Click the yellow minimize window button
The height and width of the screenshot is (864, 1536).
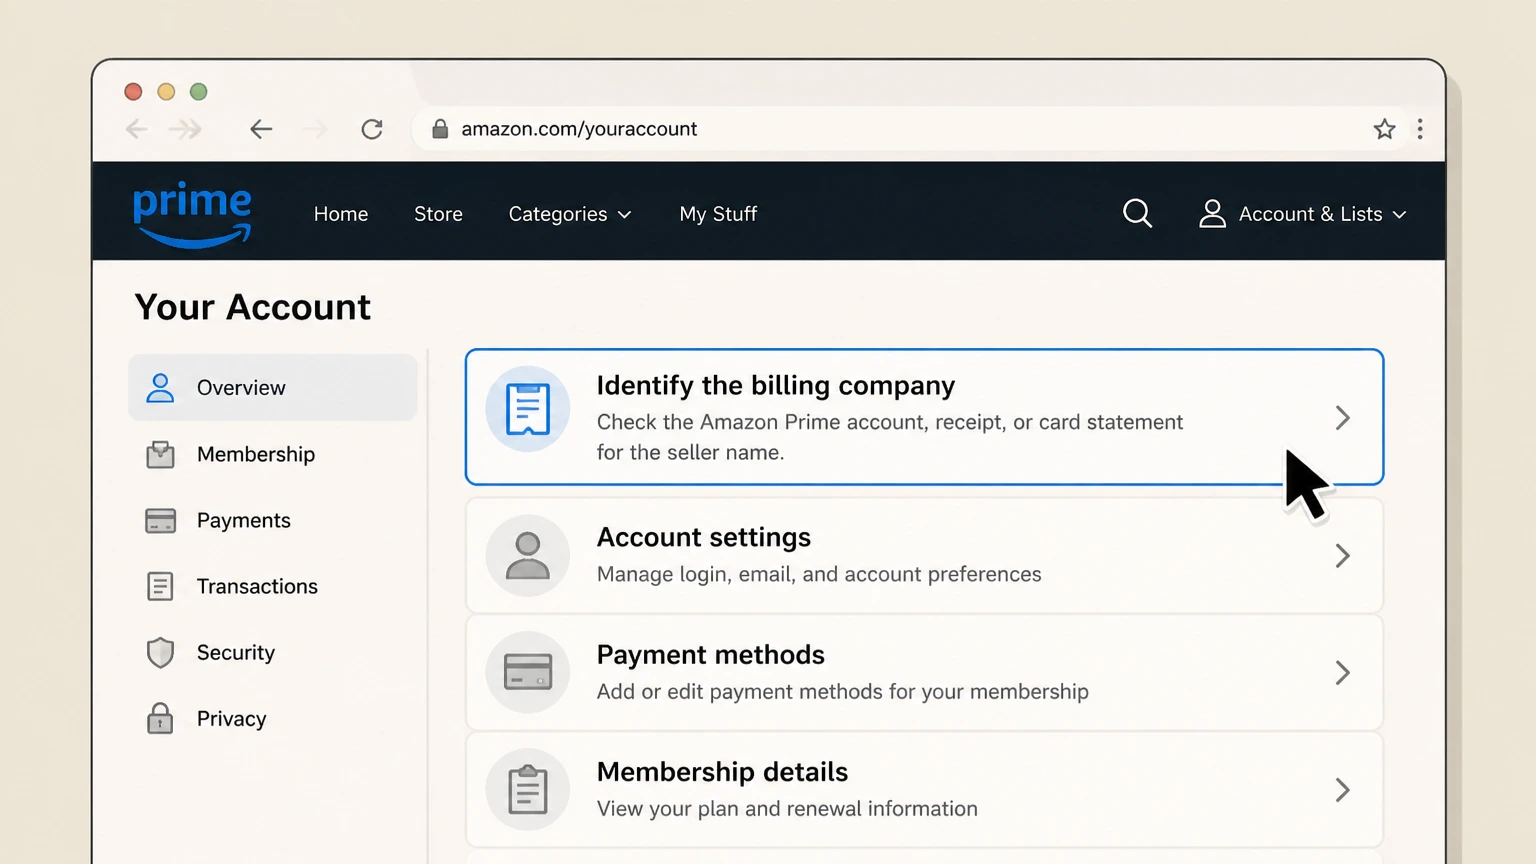(x=166, y=92)
